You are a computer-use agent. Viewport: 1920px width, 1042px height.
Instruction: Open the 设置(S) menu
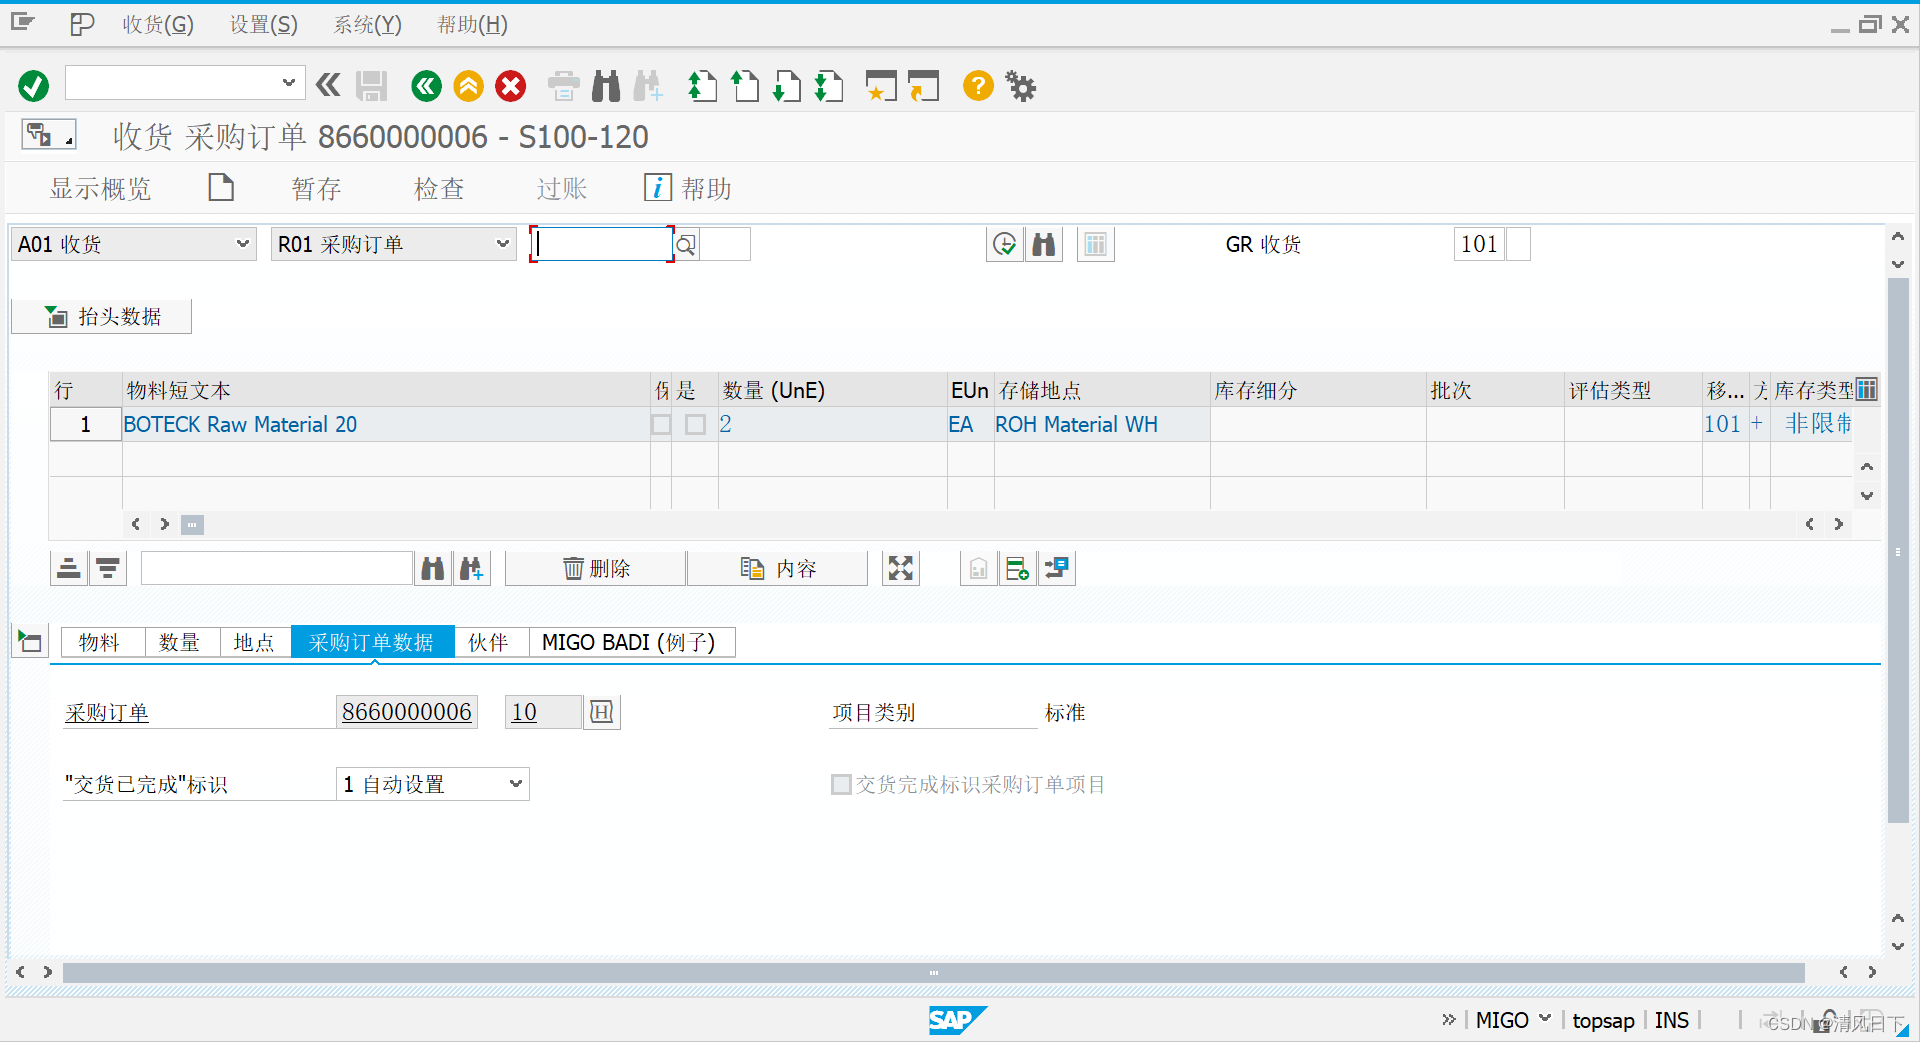click(x=264, y=25)
